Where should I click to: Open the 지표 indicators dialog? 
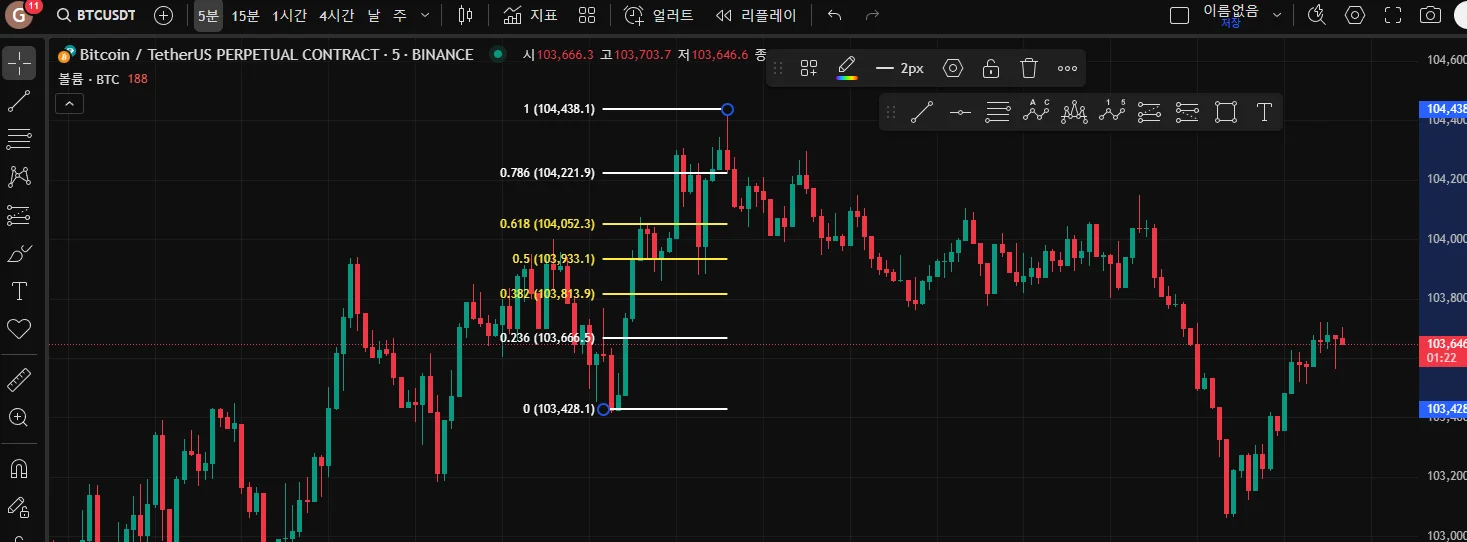click(x=530, y=15)
